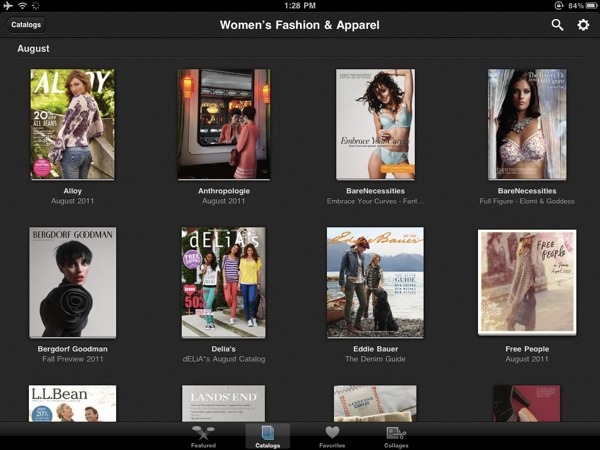
Task: Click 'The Denim Guide' subtitle
Action: coord(375,359)
